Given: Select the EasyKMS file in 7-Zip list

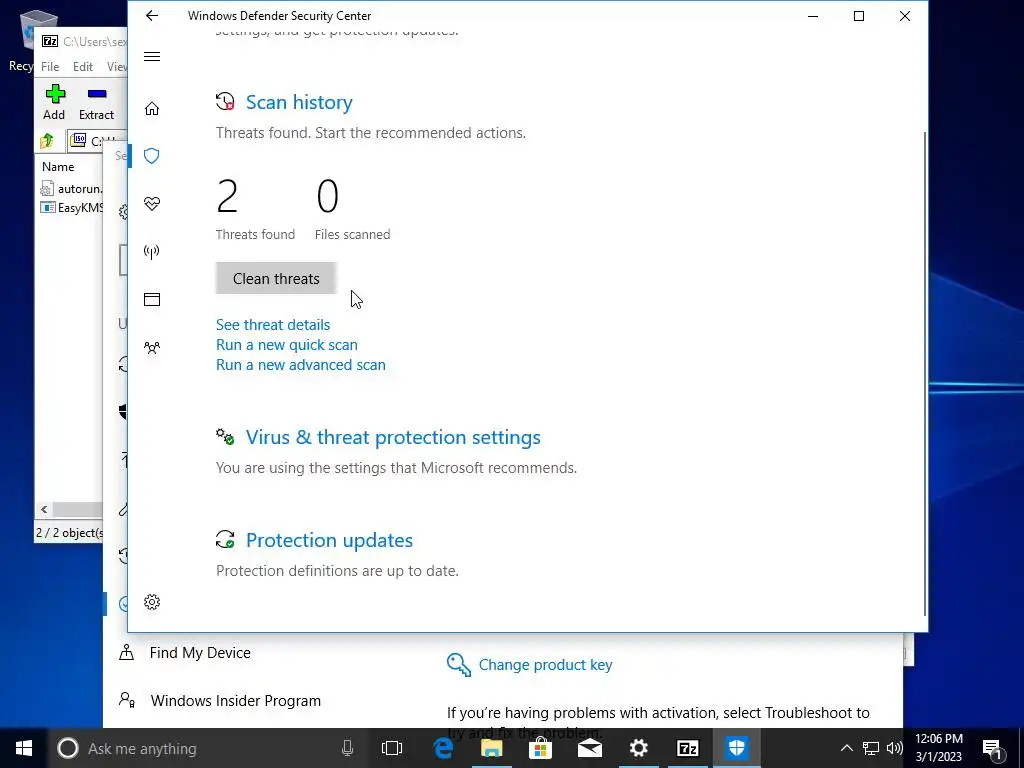Looking at the screenshot, I should (71, 208).
